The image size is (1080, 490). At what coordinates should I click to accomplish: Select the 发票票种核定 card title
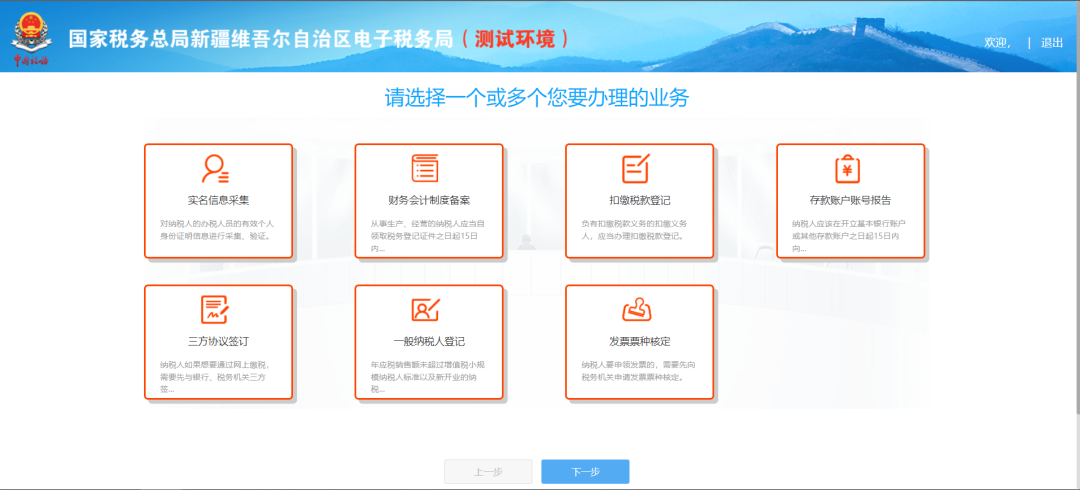tap(640, 342)
